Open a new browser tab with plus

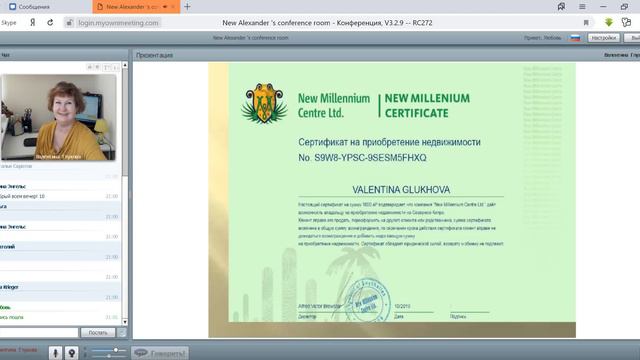[187, 7]
